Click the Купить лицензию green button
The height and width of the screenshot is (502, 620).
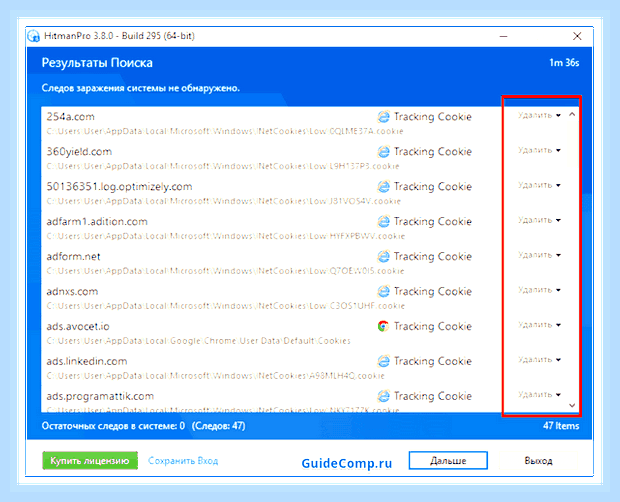coord(90,460)
